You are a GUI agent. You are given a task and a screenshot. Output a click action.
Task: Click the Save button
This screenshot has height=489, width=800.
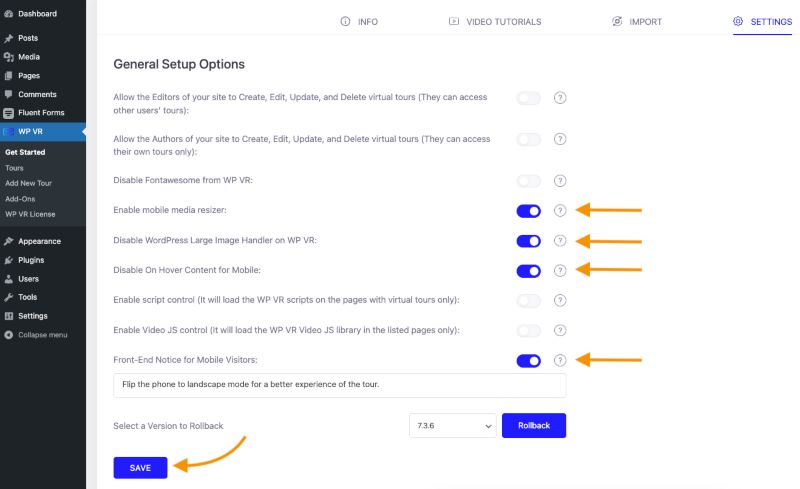(x=140, y=467)
